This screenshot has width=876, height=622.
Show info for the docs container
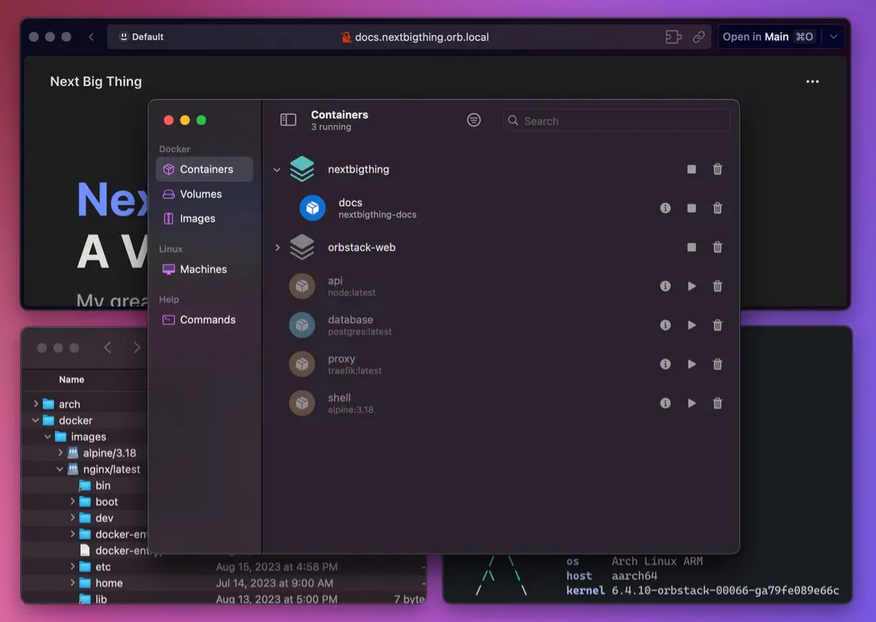pos(665,208)
